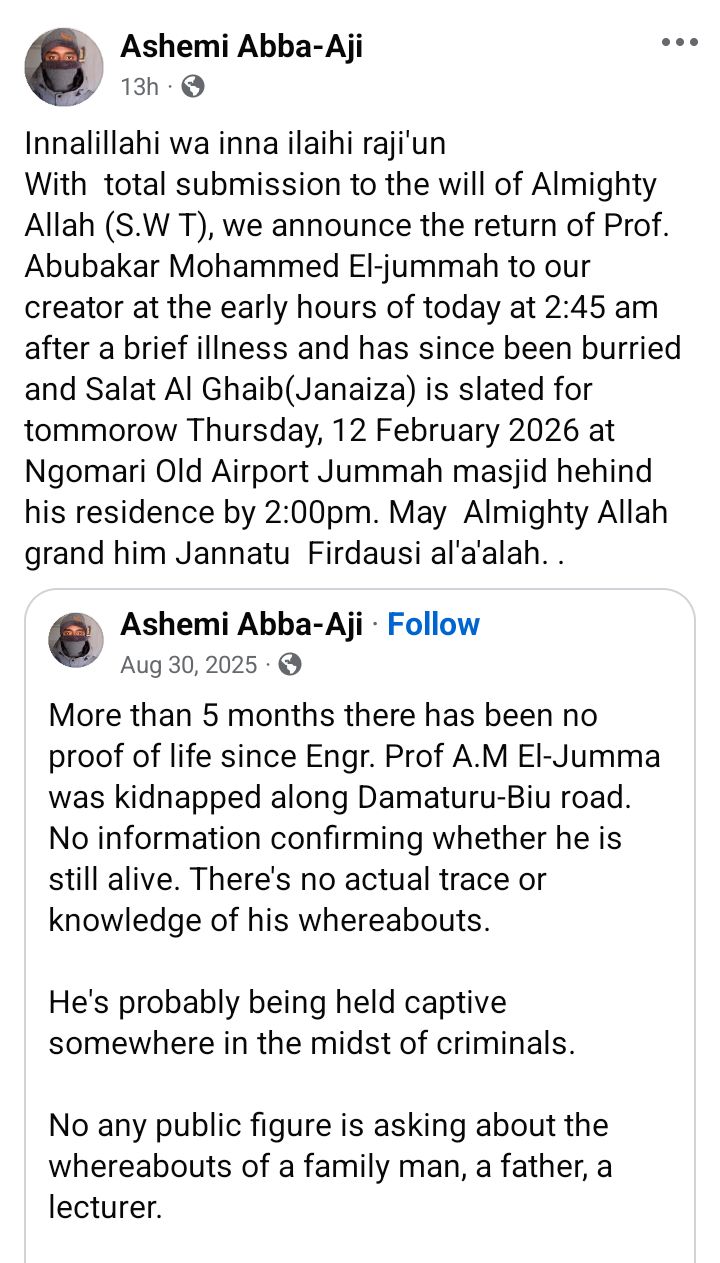Click the 13h timestamp to open the post

point(138,88)
